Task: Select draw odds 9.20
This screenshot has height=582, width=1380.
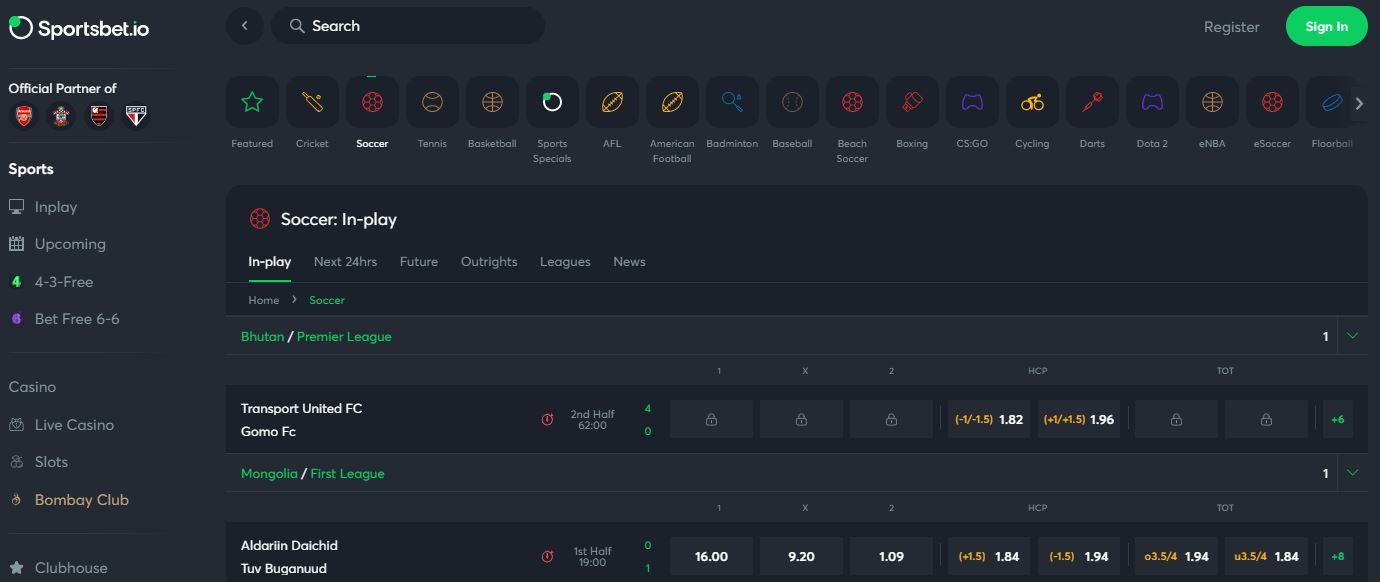Action: point(801,557)
